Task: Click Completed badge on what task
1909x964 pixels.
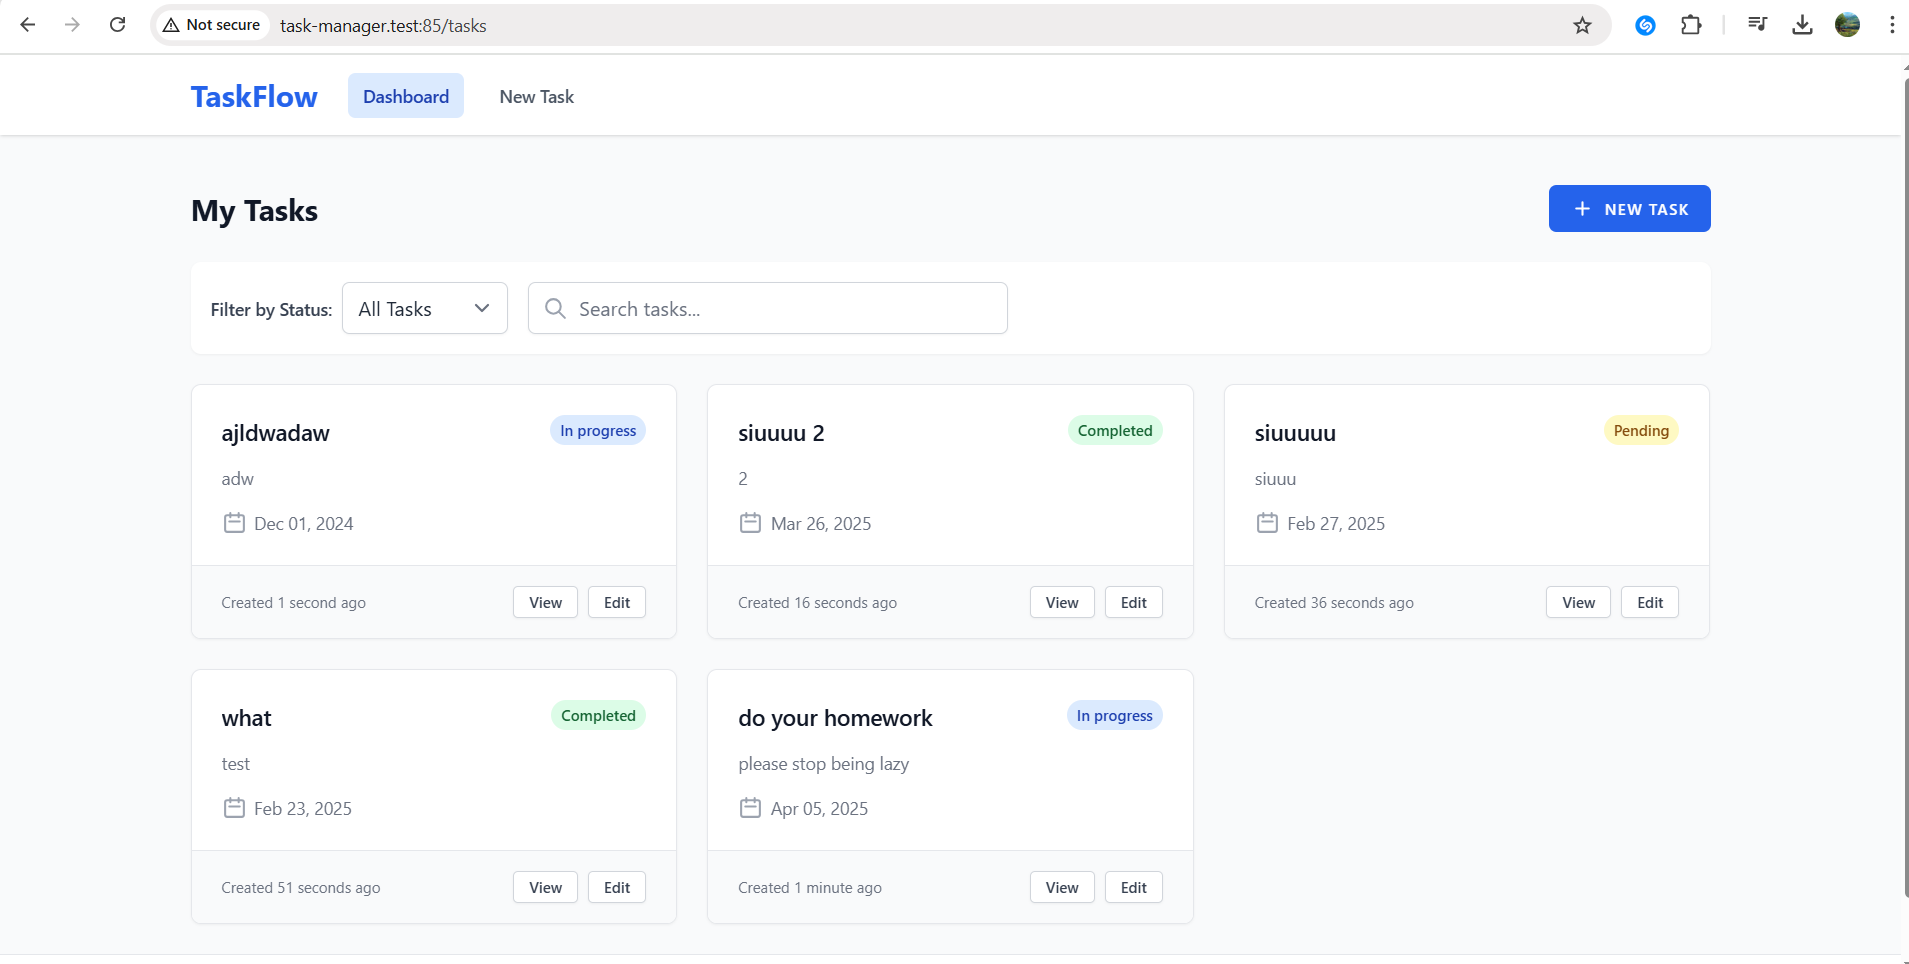Action: 598,715
